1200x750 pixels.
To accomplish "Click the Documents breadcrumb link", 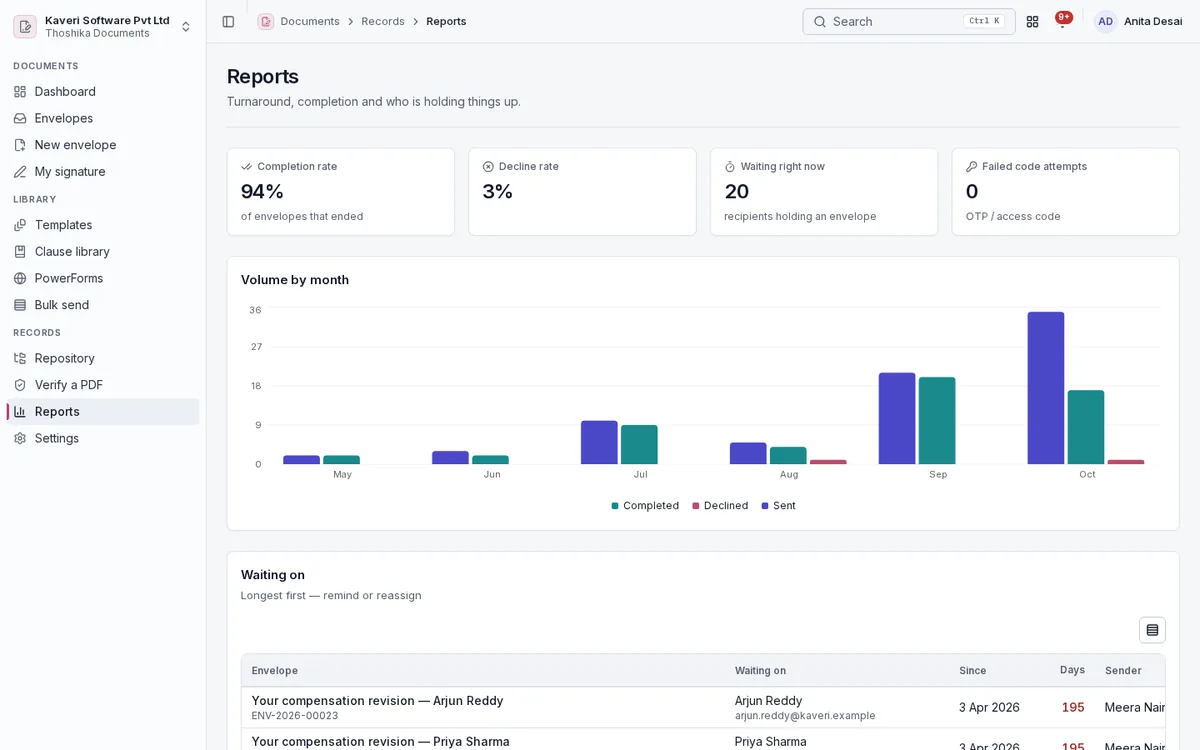I will [x=310, y=21].
